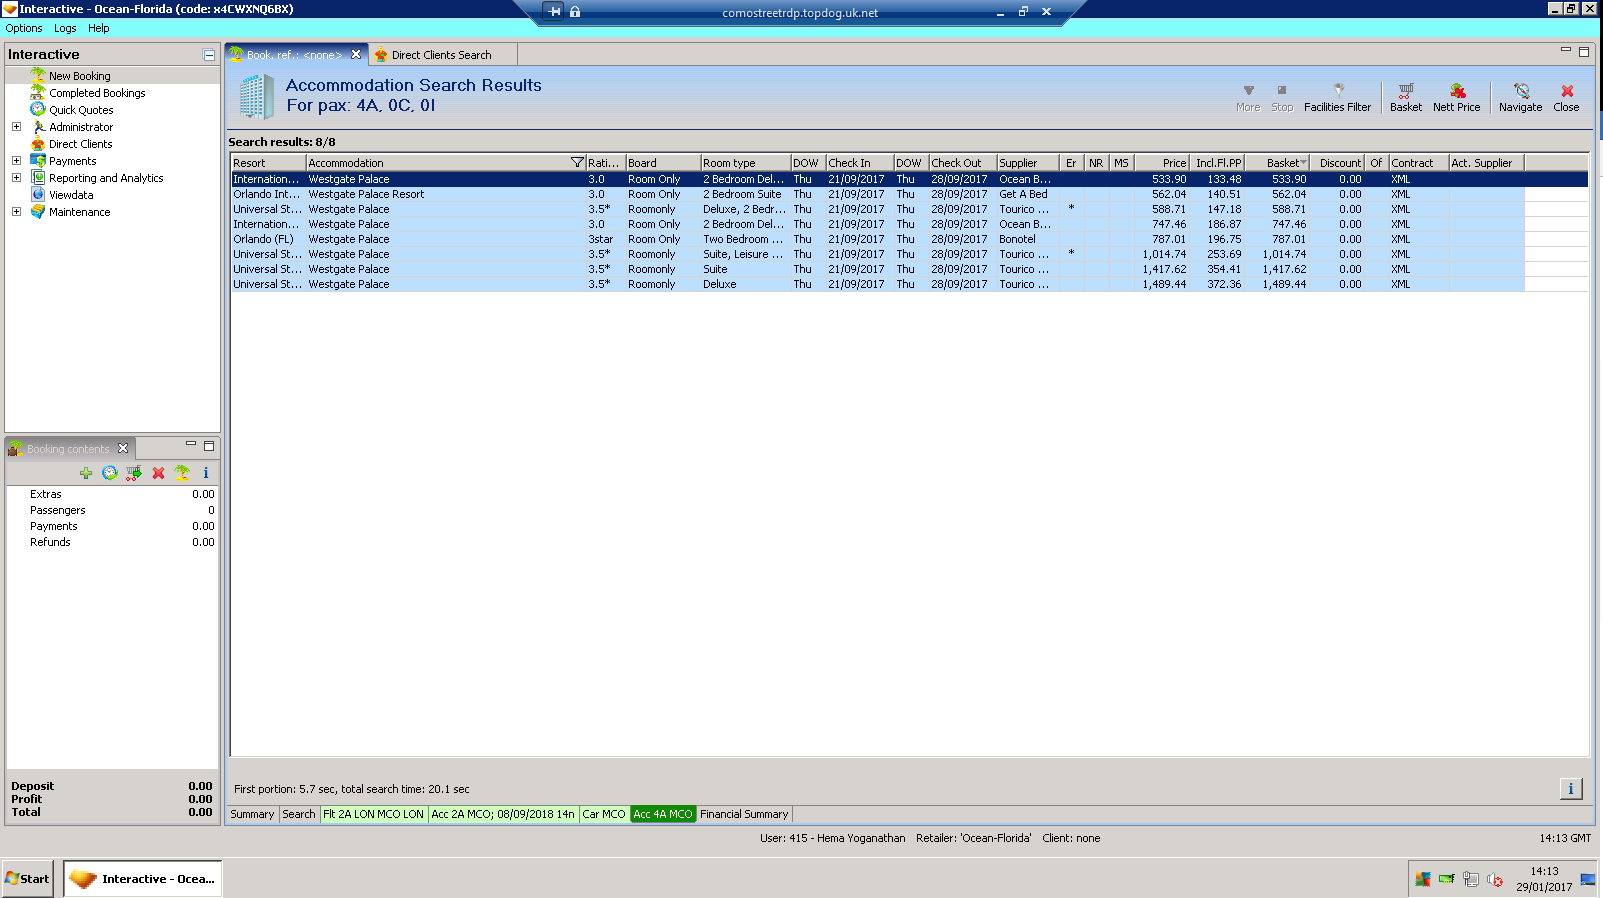The width and height of the screenshot is (1603, 898).
Task: Open the Financial Summary tab
Action: [x=744, y=814]
